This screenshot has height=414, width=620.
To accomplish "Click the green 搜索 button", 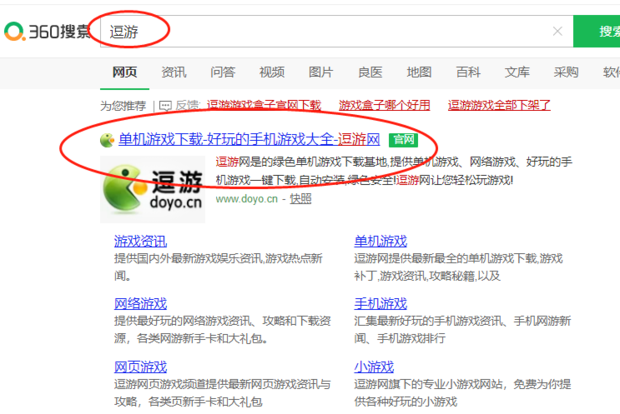I will click(x=598, y=31).
